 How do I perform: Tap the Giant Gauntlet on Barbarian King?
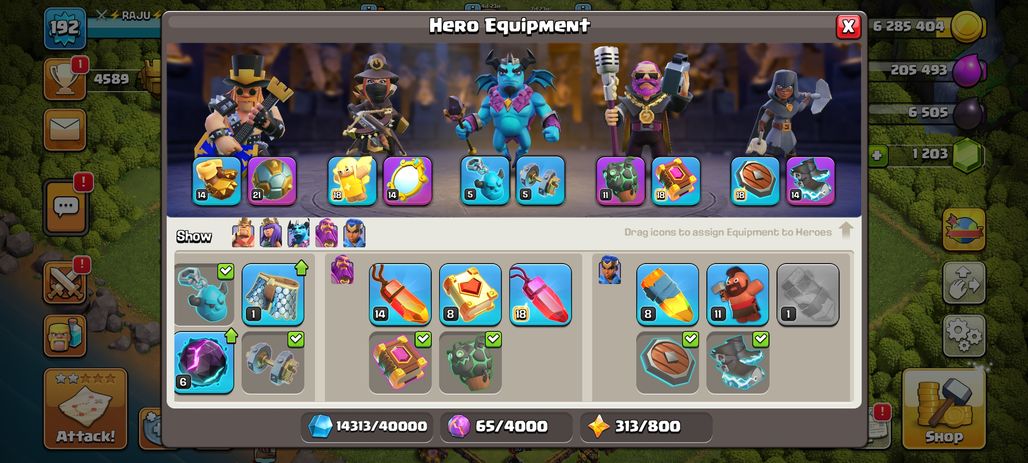(217, 180)
